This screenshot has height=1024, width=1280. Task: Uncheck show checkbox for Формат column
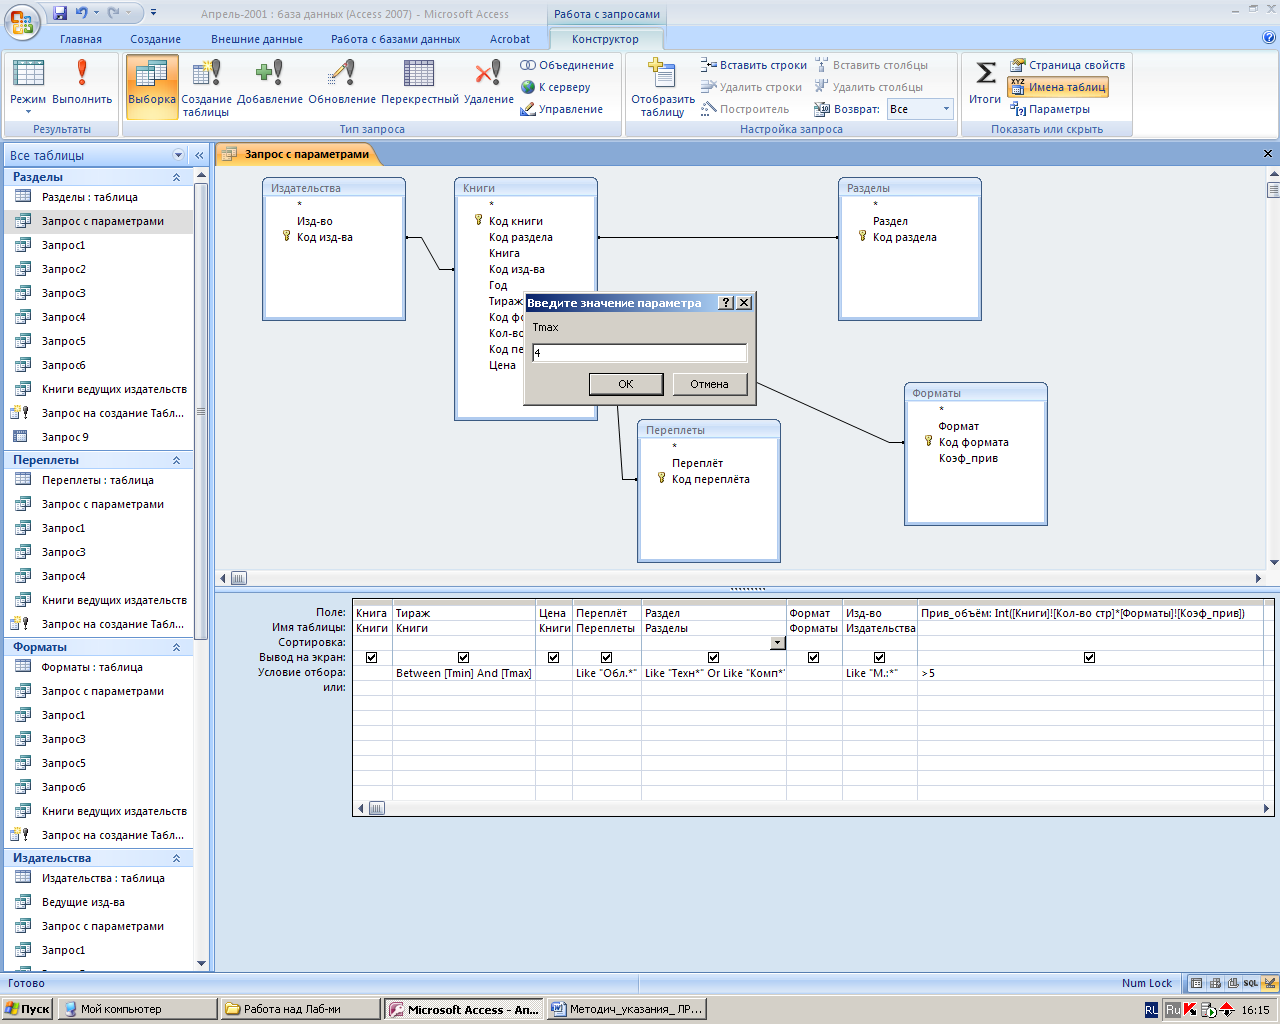point(814,657)
